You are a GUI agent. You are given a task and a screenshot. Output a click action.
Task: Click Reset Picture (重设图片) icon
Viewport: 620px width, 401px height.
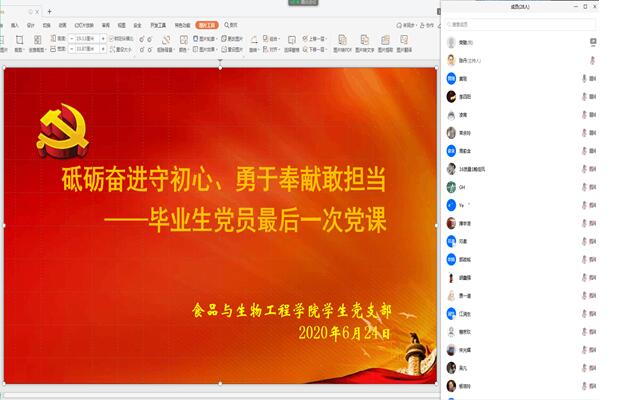tap(224, 49)
